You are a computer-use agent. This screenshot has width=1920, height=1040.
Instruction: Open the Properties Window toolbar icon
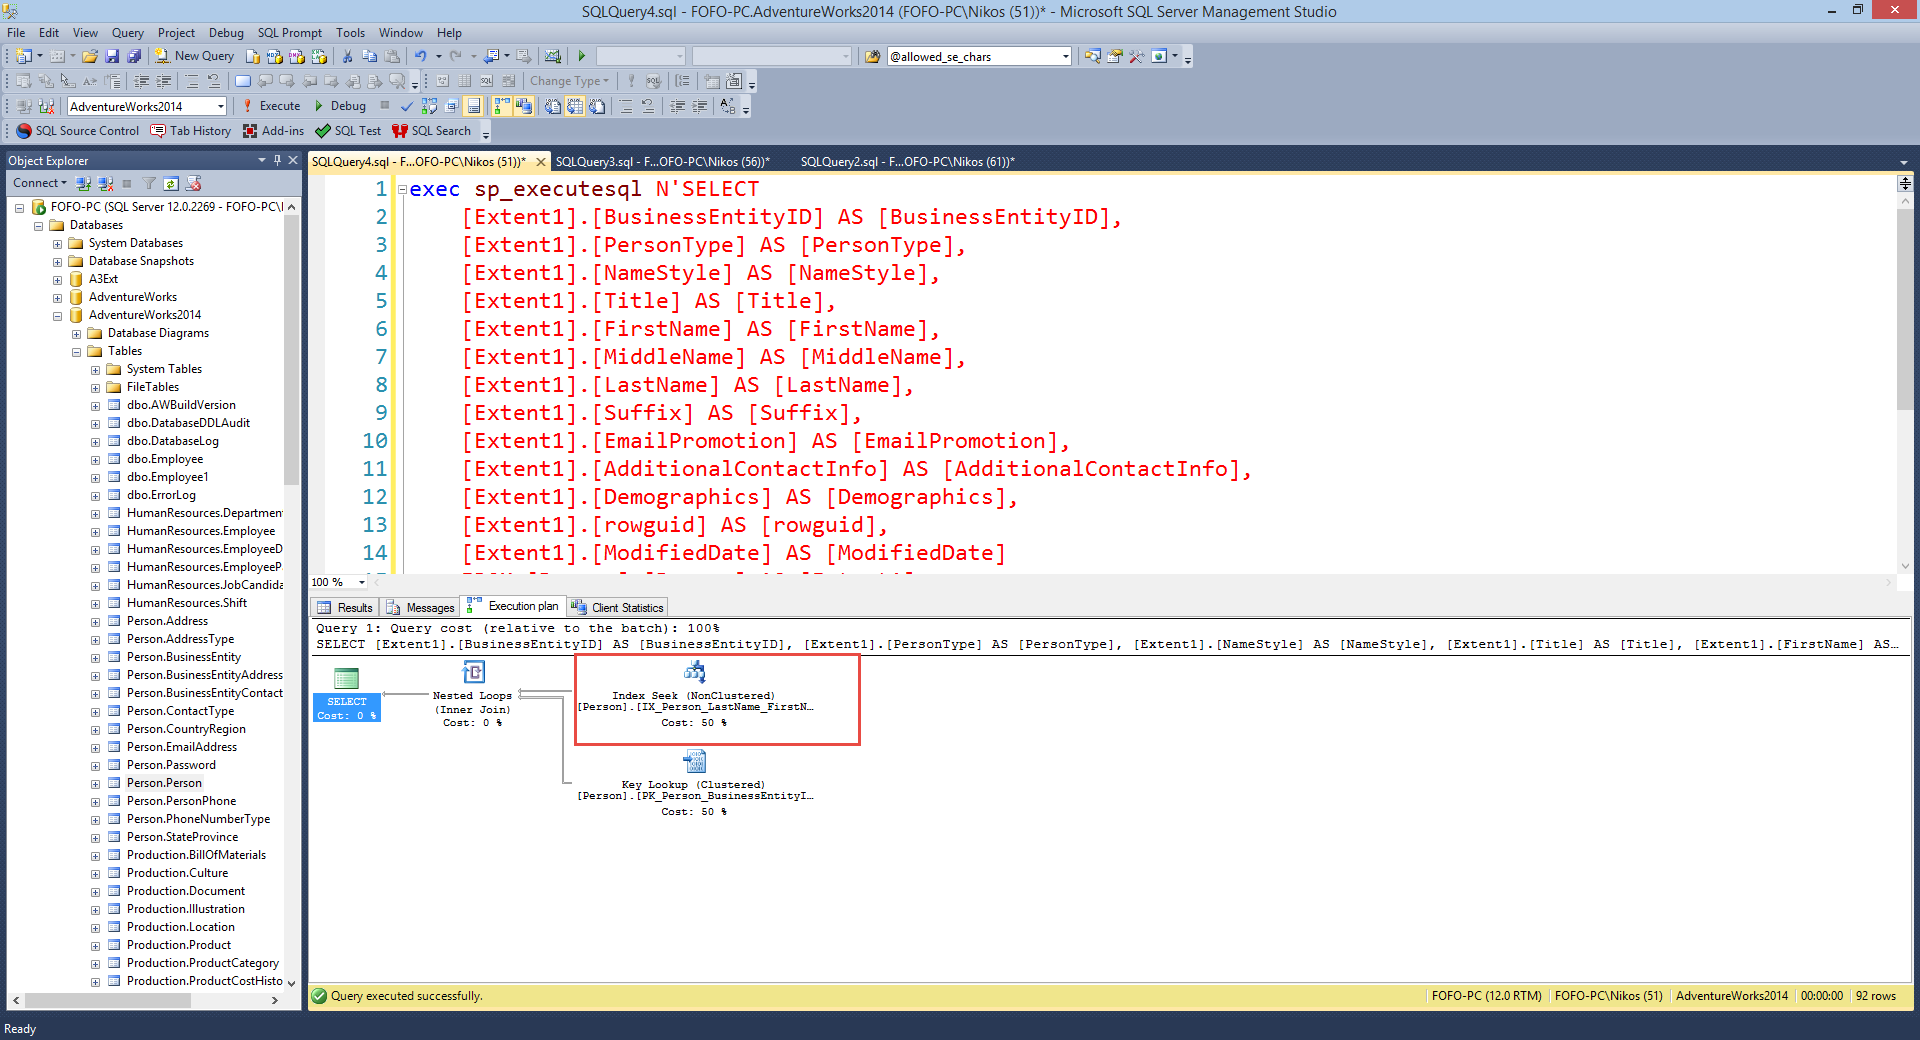[x=1114, y=57]
